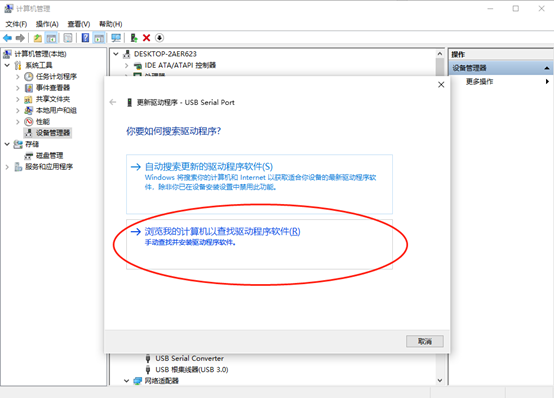Open the blue help question mark icon

coord(85,38)
